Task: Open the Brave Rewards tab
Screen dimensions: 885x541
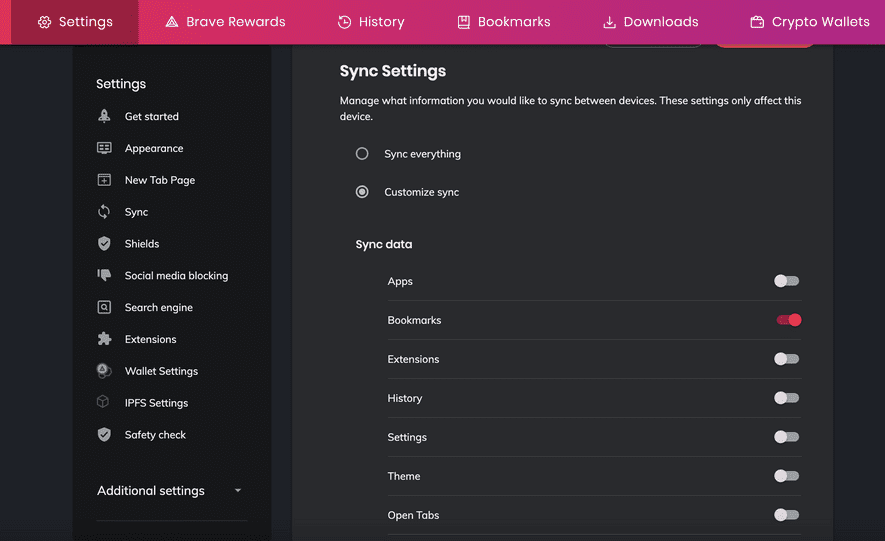Action: click(225, 22)
